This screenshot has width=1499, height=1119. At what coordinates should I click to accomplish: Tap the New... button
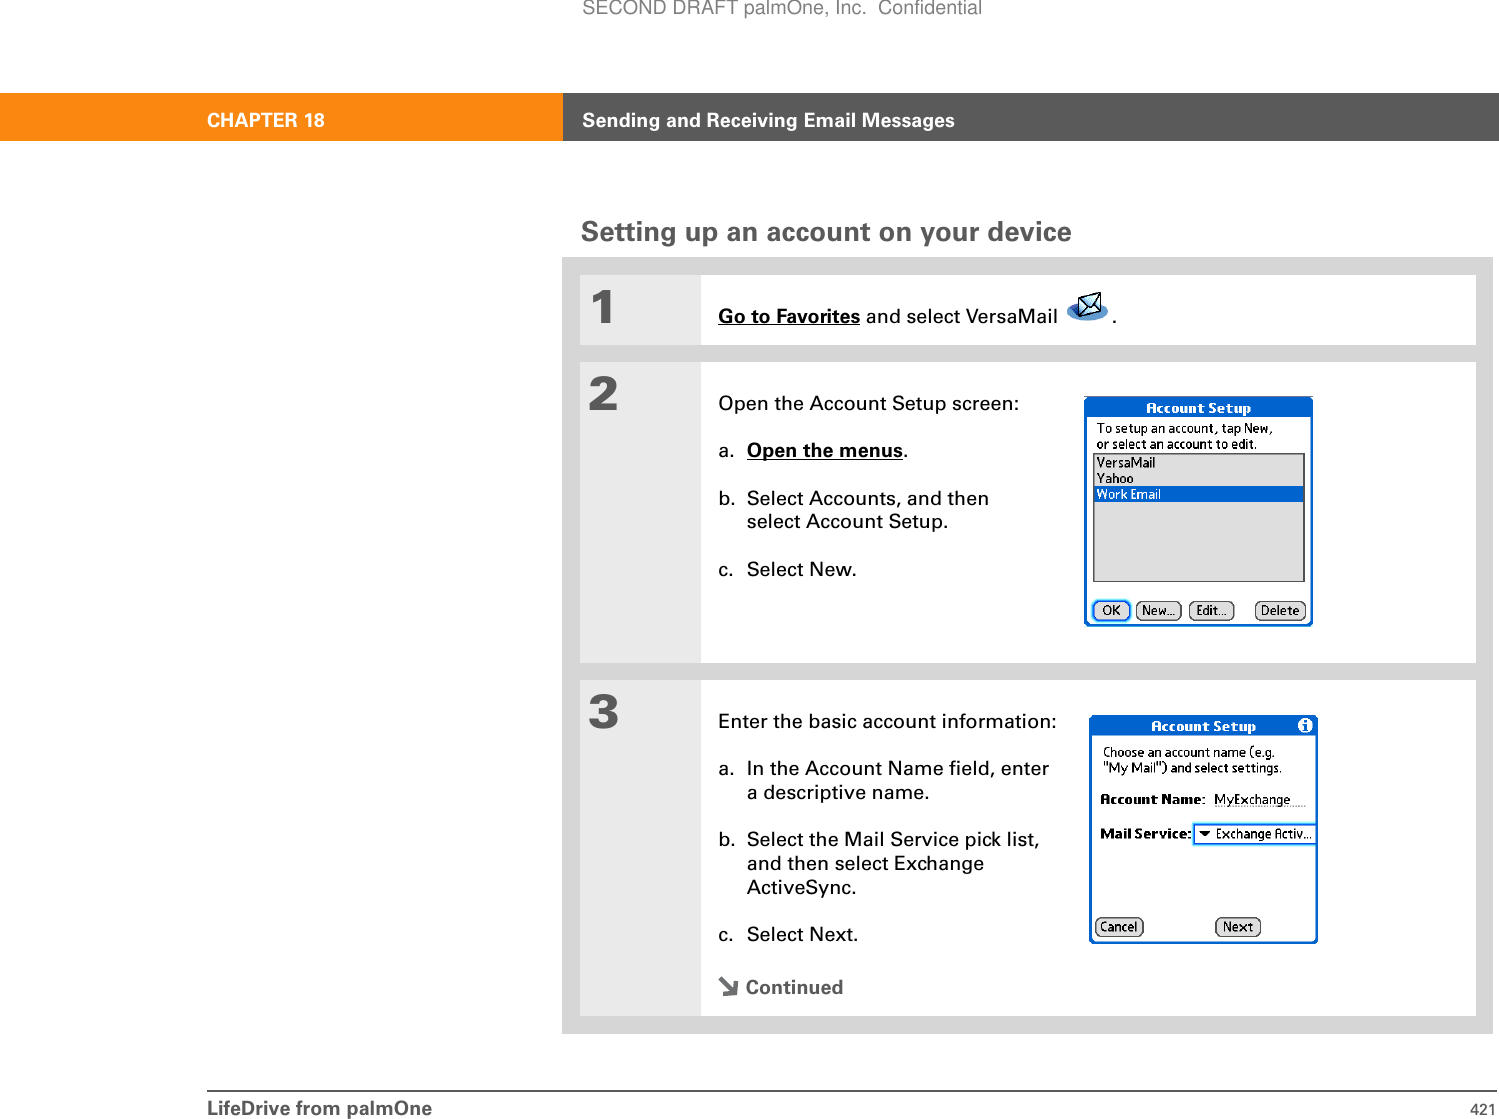click(1158, 611)
